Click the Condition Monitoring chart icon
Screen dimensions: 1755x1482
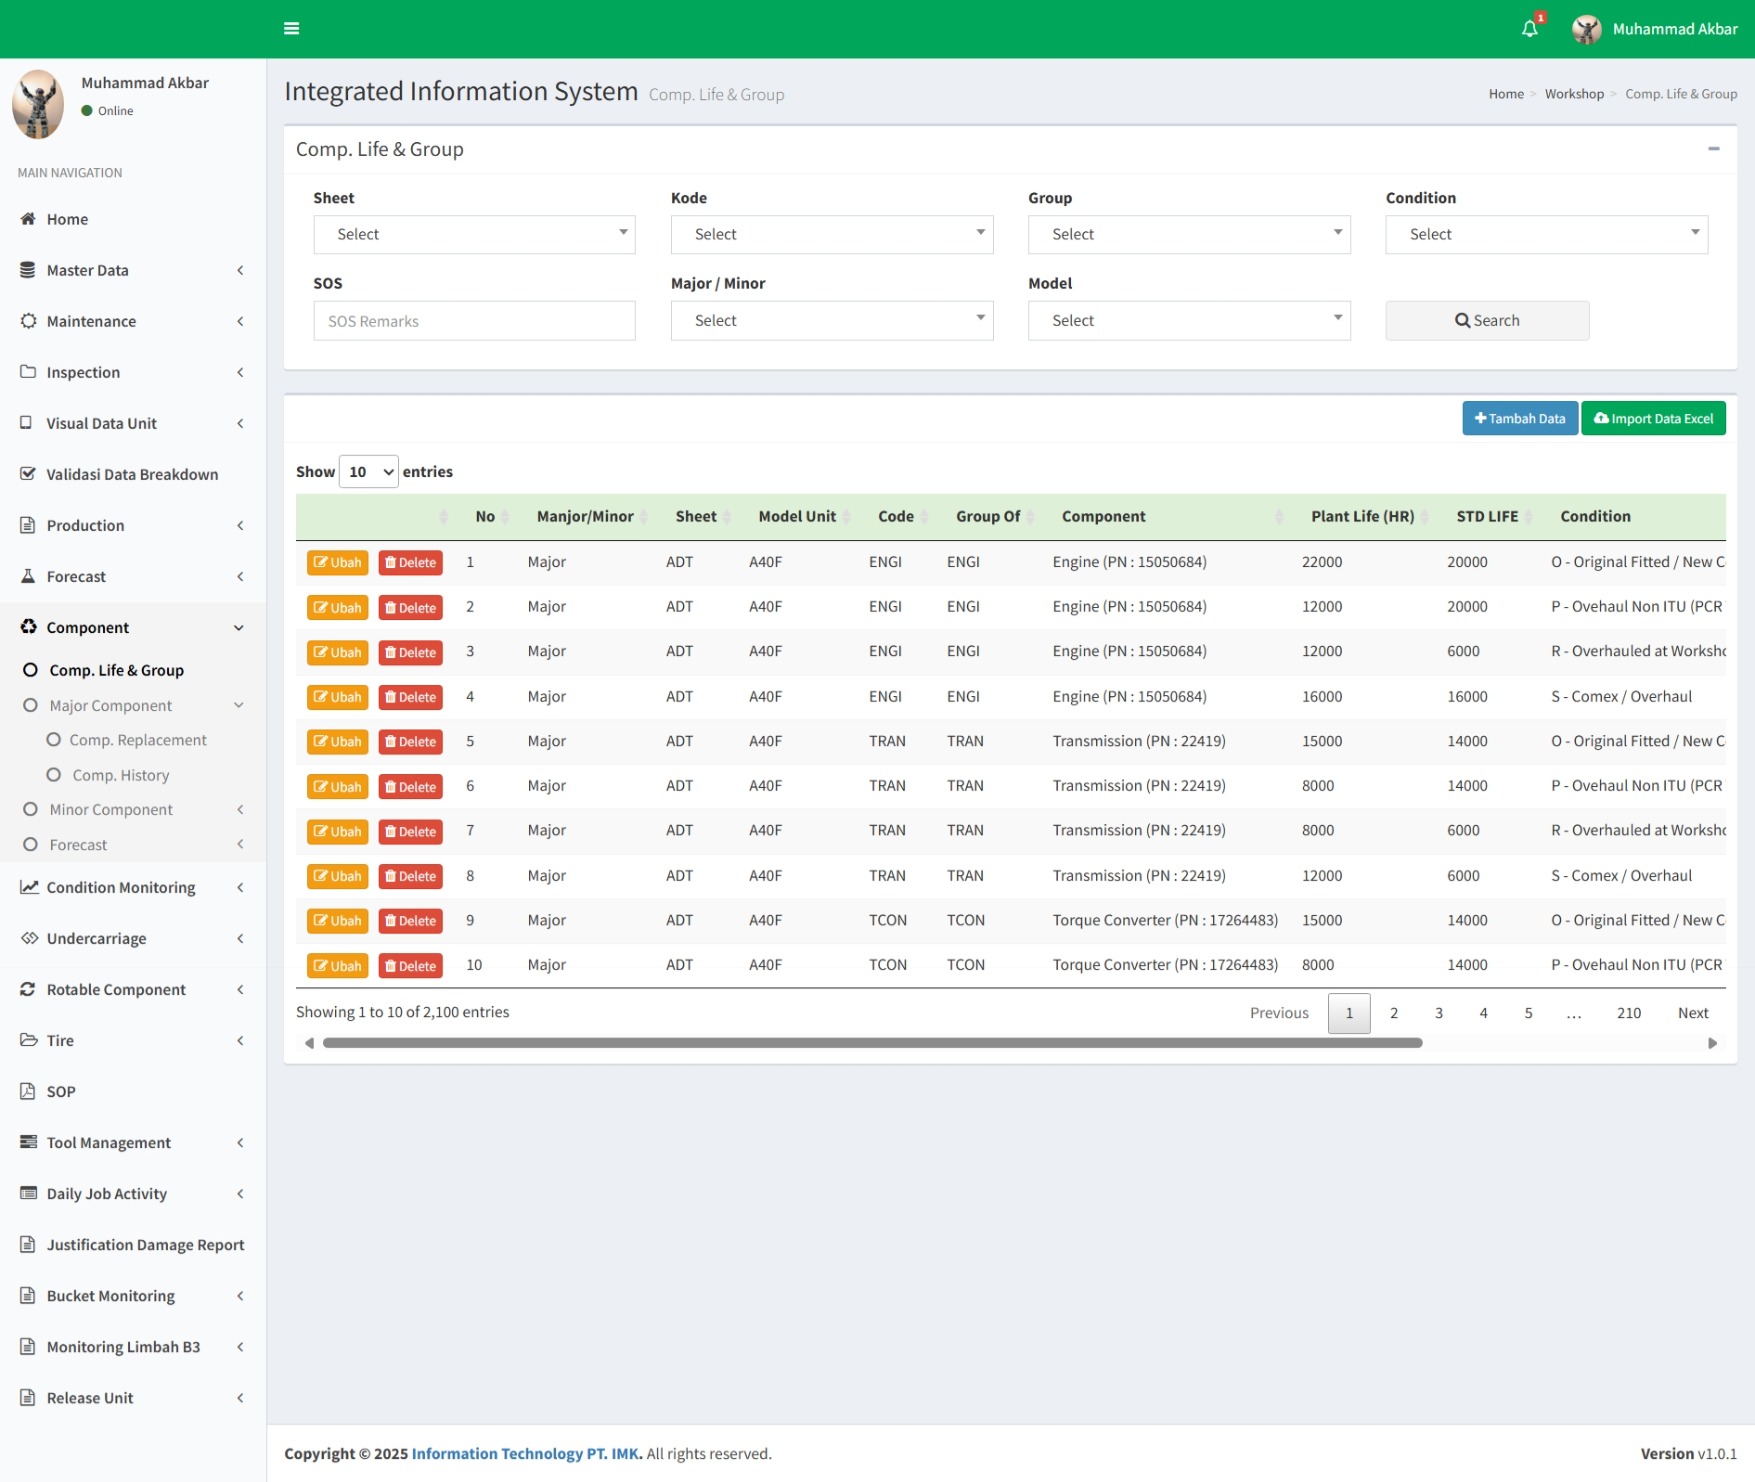(x=29, y=887)
